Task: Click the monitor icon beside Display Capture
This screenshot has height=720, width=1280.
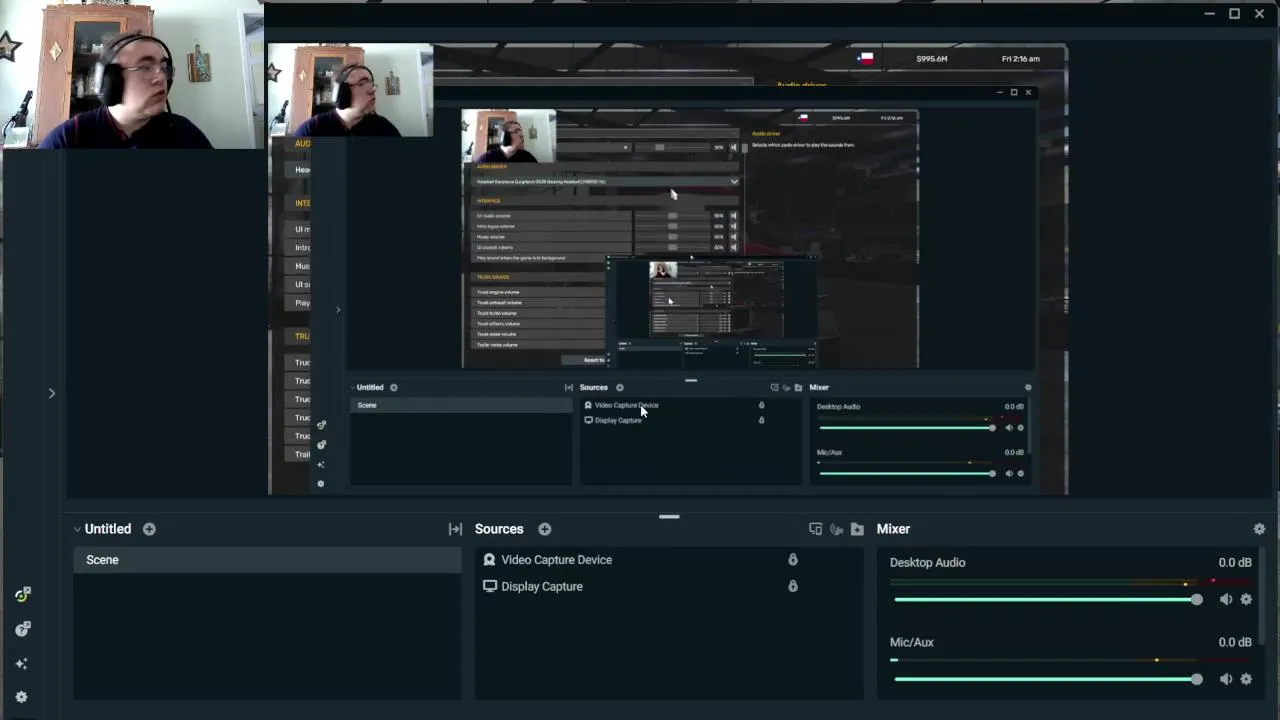Action: click(x=489, y=586)
